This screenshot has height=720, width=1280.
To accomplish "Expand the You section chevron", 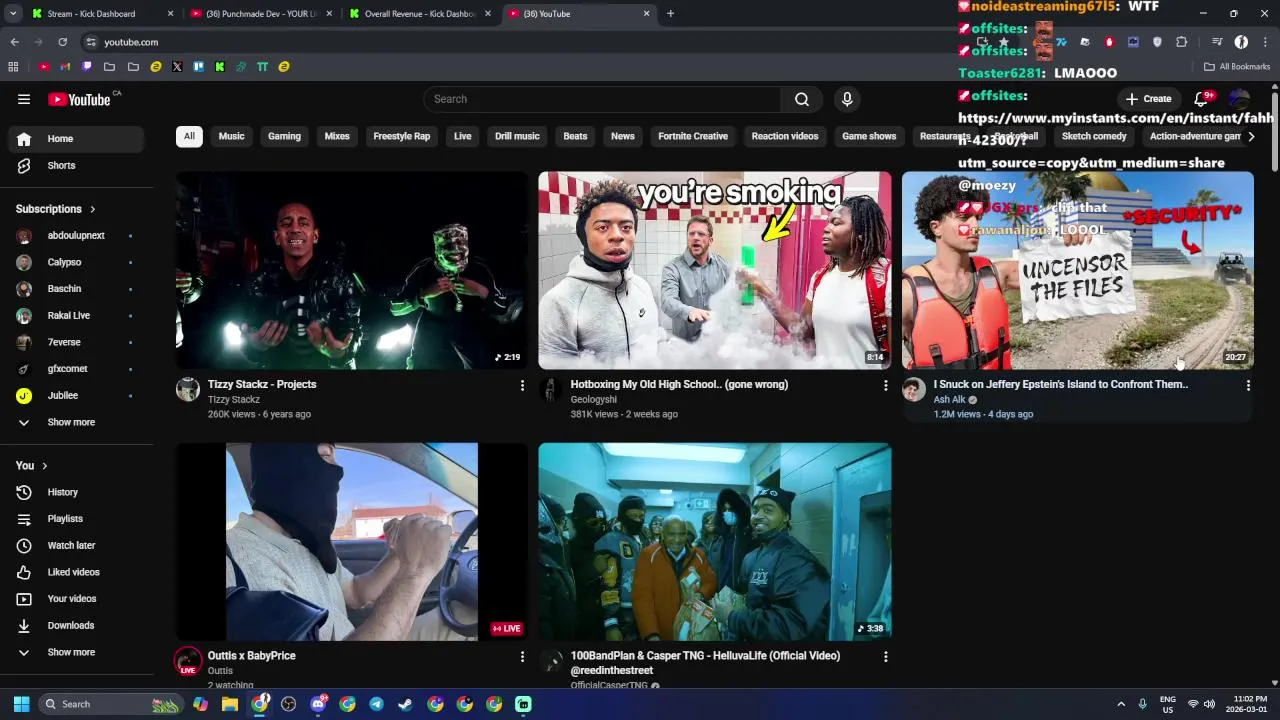I will pos(44,466).
